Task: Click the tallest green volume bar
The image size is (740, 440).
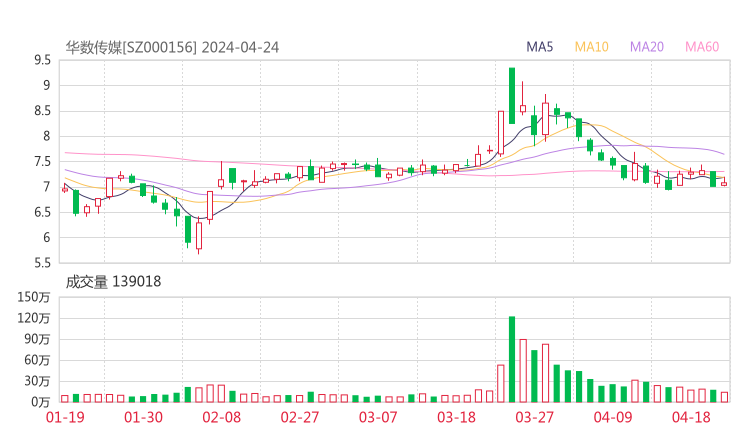Action: click(x=512, y=359)
